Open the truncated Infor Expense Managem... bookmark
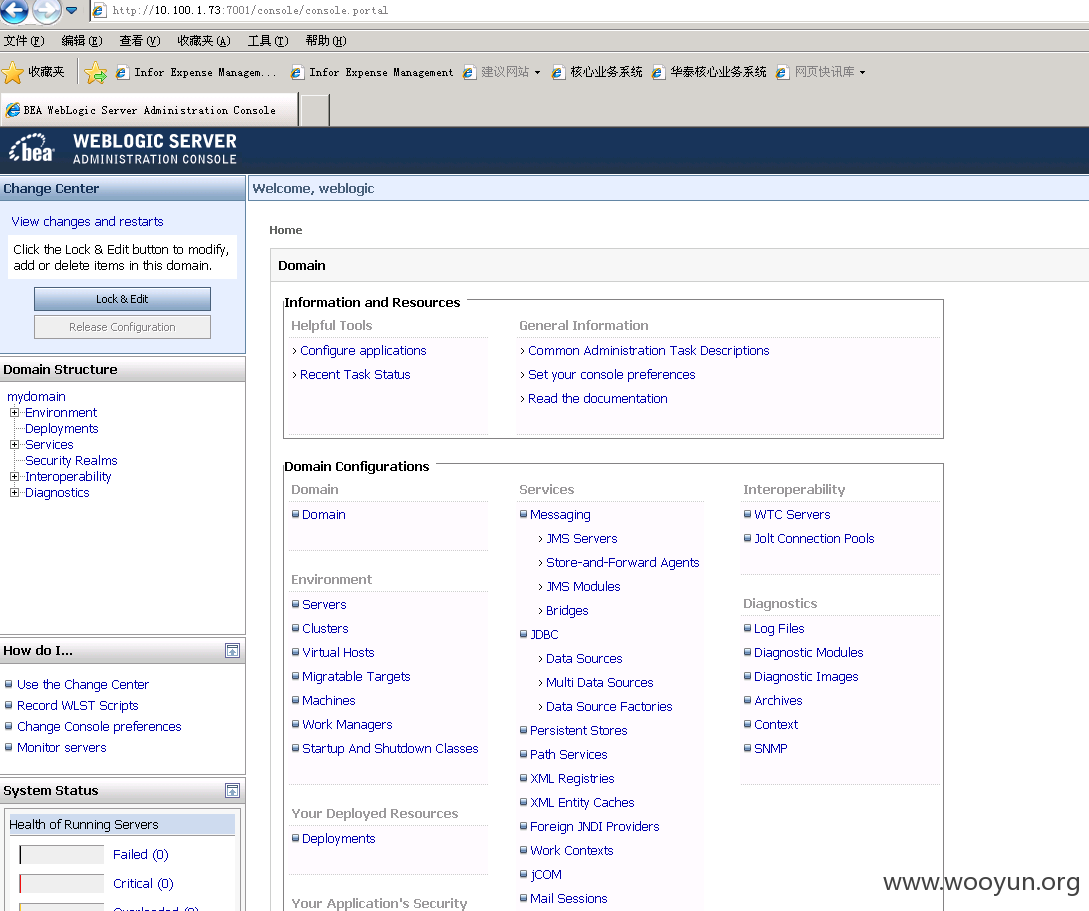1089x911 pixels. [196, 72]
